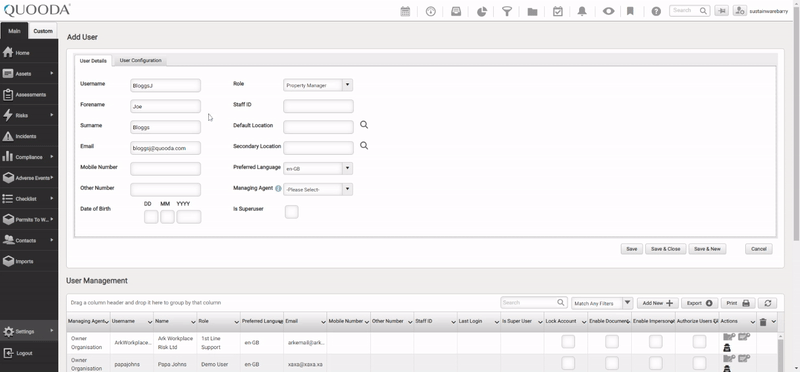
Task: Open the Role column header menu arrow
Action: (x=236, y=322)
